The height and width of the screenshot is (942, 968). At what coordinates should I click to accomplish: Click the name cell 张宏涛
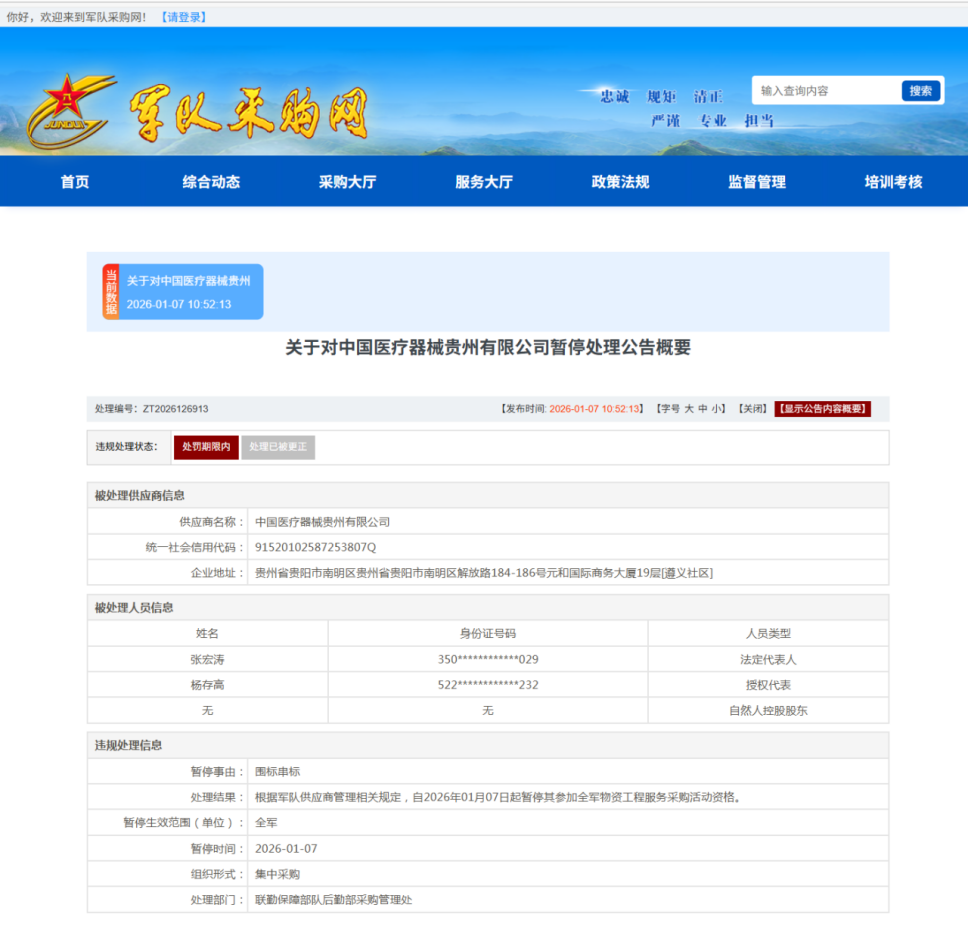(x=207, y=659)
